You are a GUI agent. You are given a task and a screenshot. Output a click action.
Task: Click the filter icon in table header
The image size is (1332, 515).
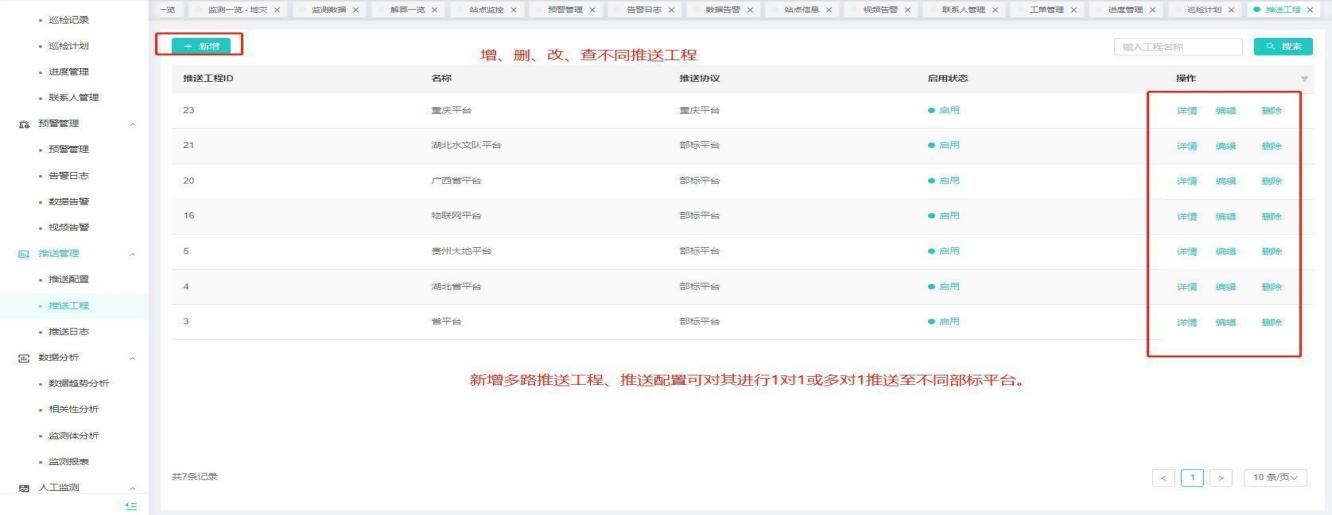click(1304, 79)
